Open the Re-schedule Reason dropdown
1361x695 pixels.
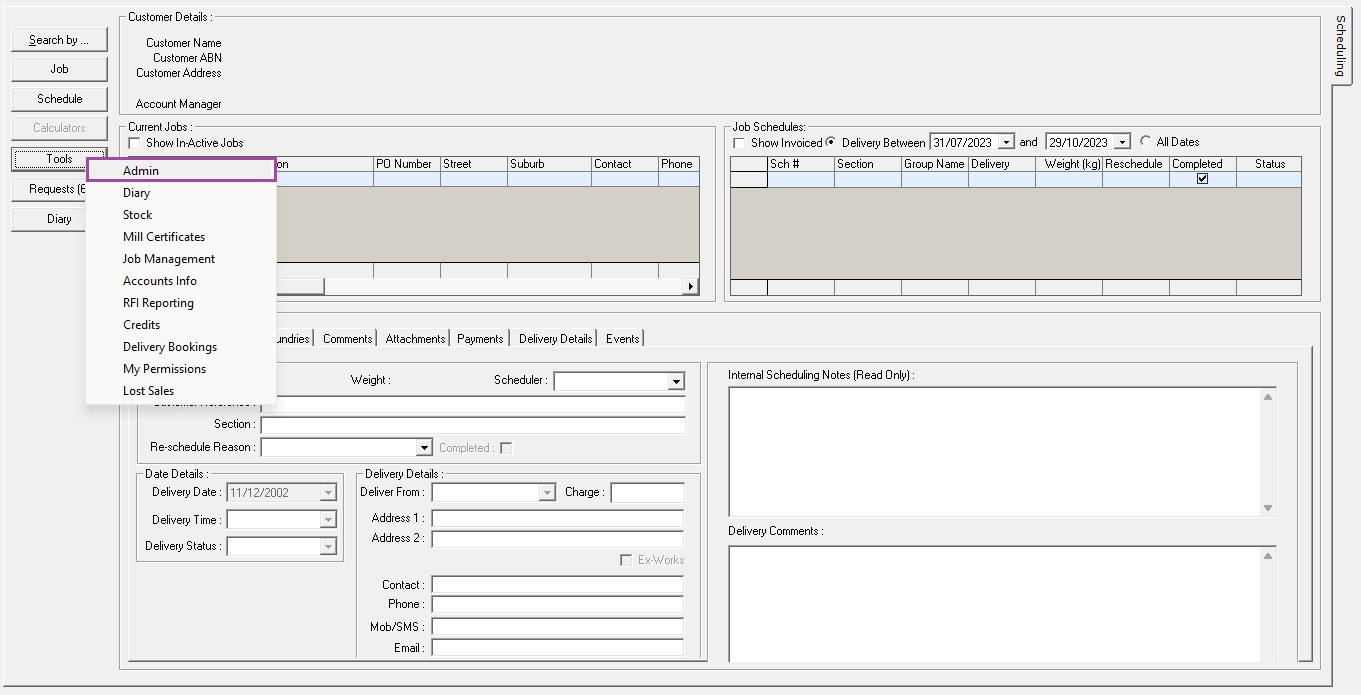click(x=424, y=448)
